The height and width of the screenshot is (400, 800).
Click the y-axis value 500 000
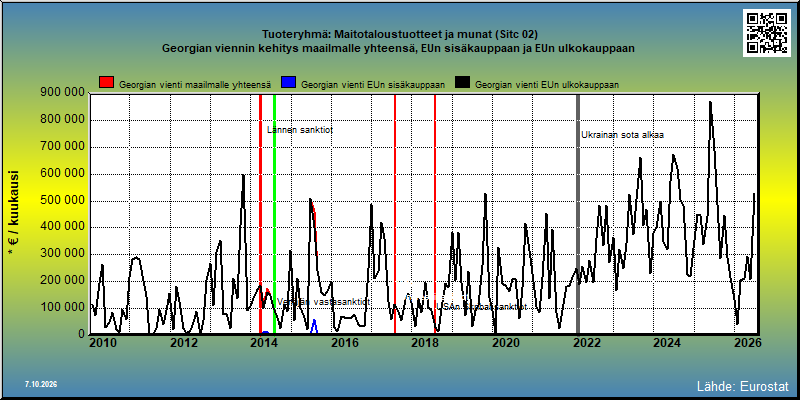click(x=62, y=201)
